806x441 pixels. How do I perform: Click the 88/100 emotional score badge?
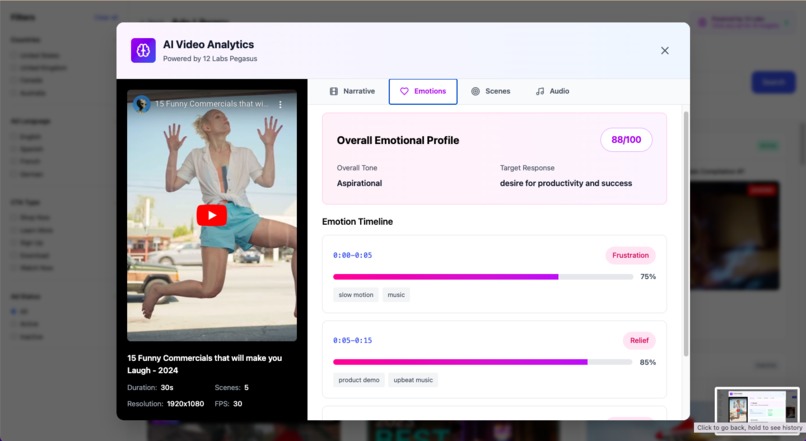tap(626, 140)
